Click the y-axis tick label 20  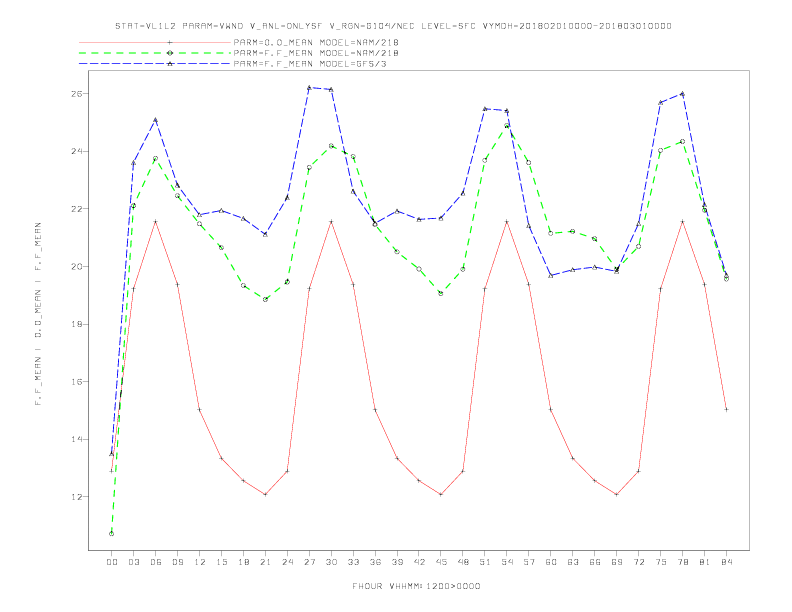(x=76, y=267)
